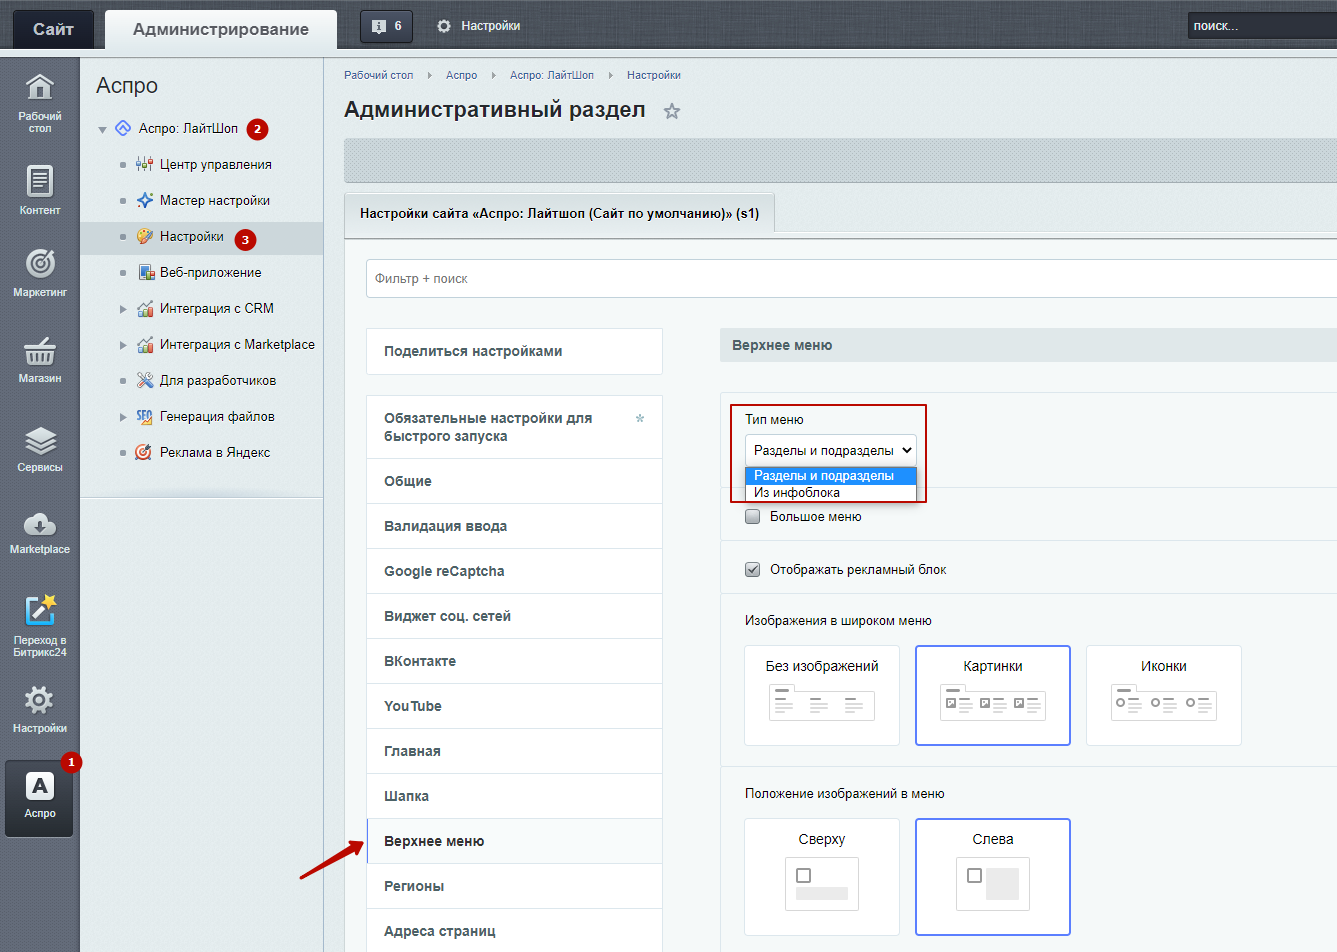Click the Генерация файлов SEO icon
This screenshot has height=952, width=1337.
tap(145, 416)
